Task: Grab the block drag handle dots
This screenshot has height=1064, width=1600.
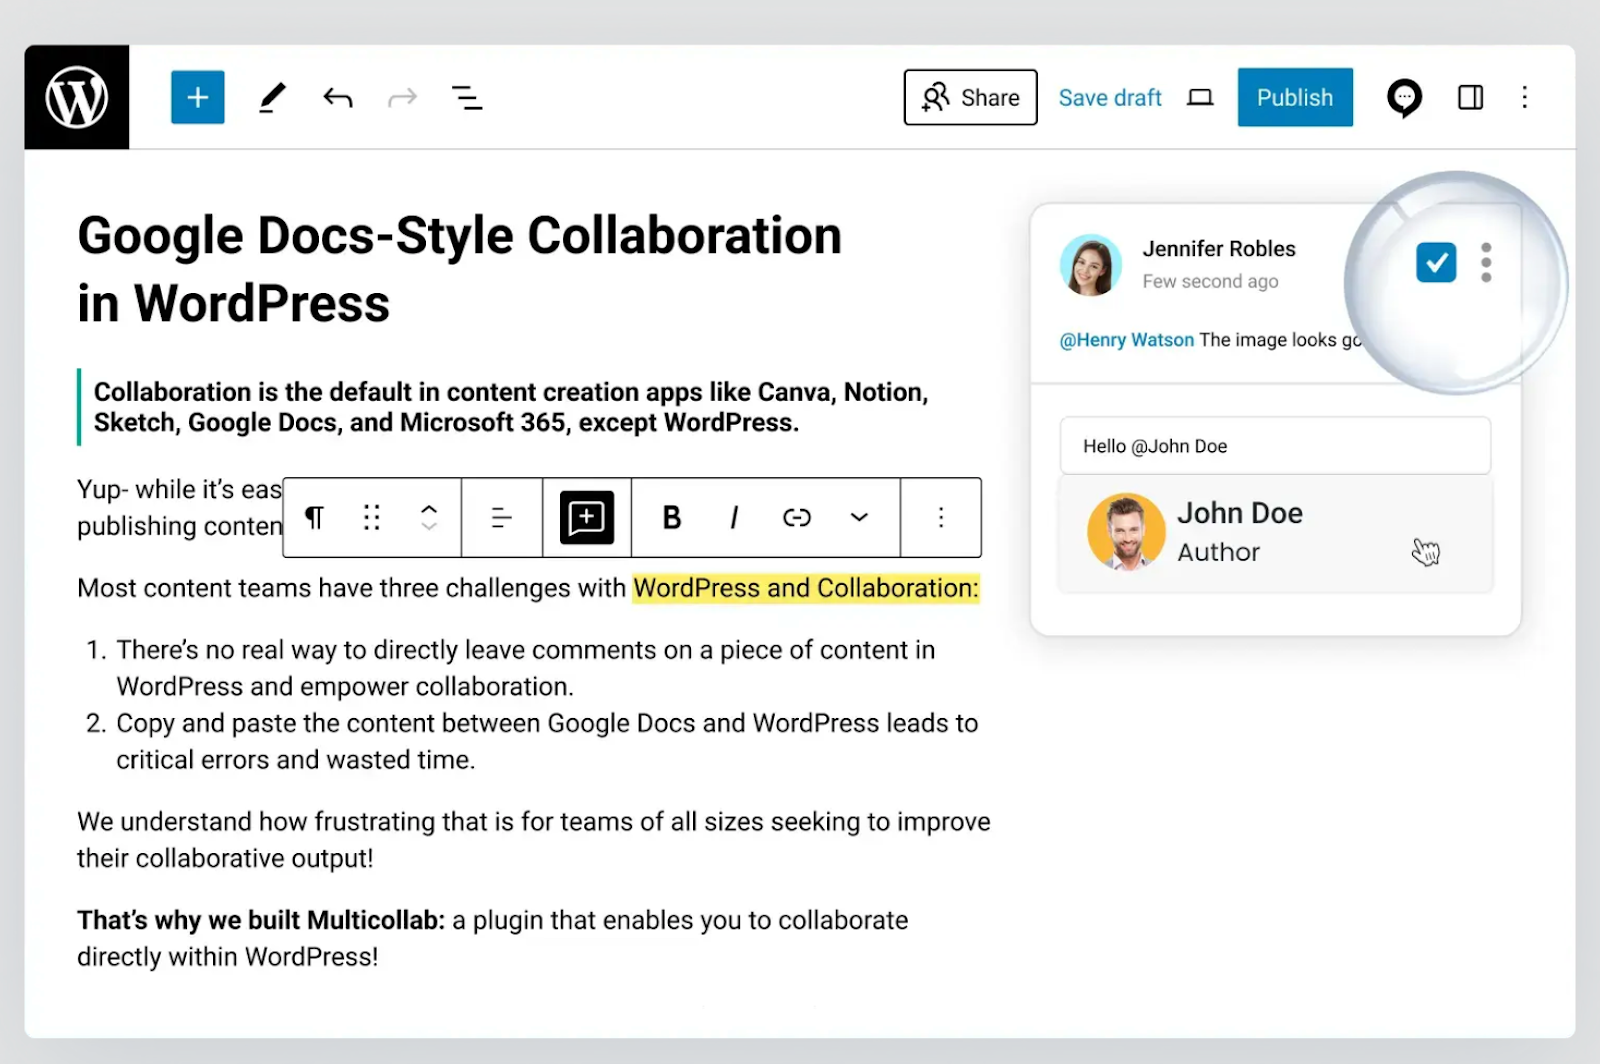Action: [x=372, y=517]
